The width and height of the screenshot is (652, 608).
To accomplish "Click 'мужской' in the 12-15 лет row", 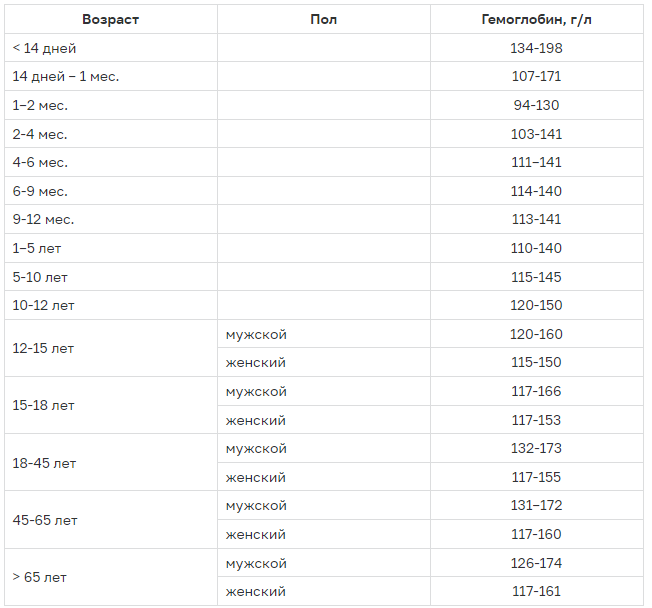I will coord(256,334).
